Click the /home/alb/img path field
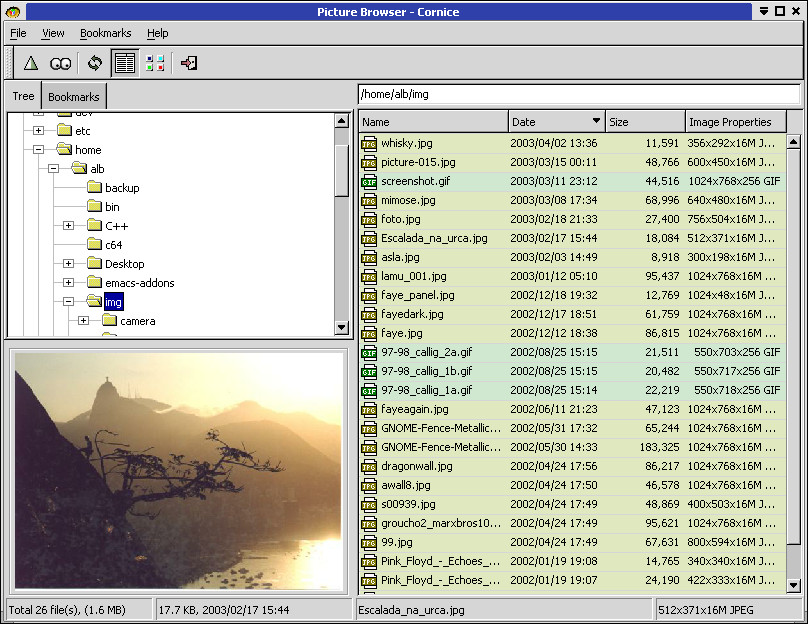The width and height of the screenshot is (808, 624). coord(579,94)
